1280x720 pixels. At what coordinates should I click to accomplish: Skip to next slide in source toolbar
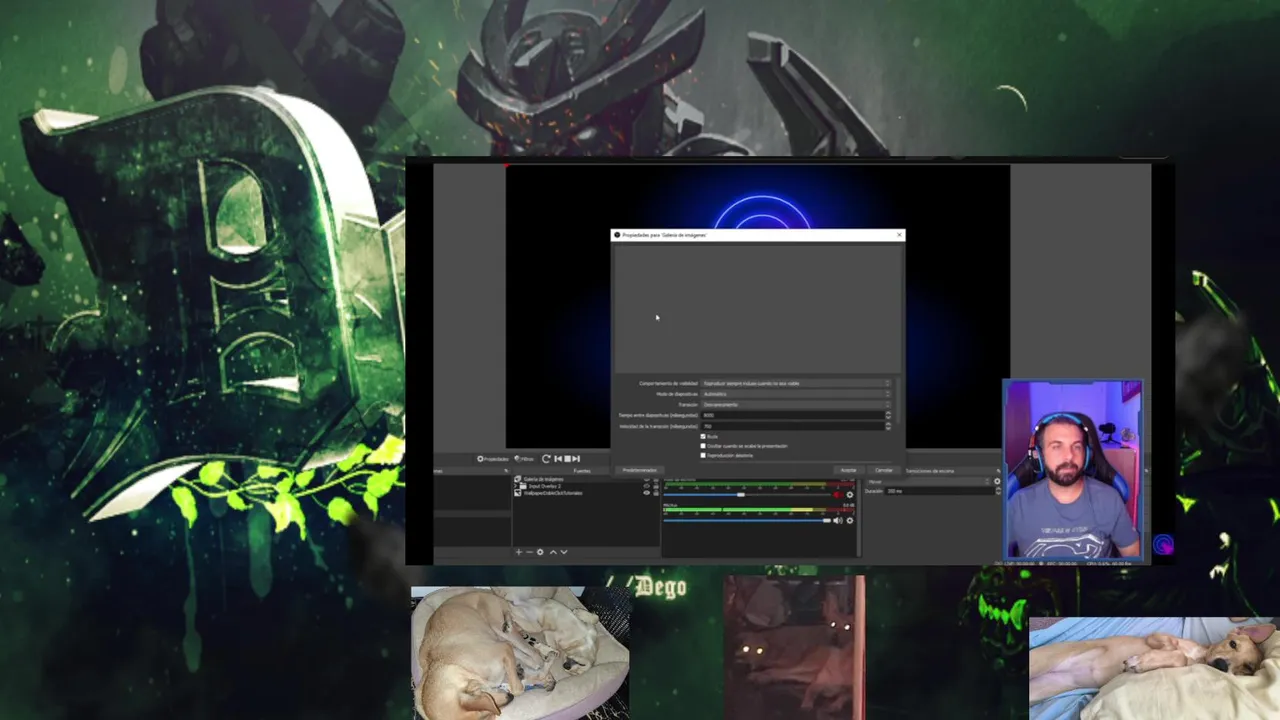575,459
